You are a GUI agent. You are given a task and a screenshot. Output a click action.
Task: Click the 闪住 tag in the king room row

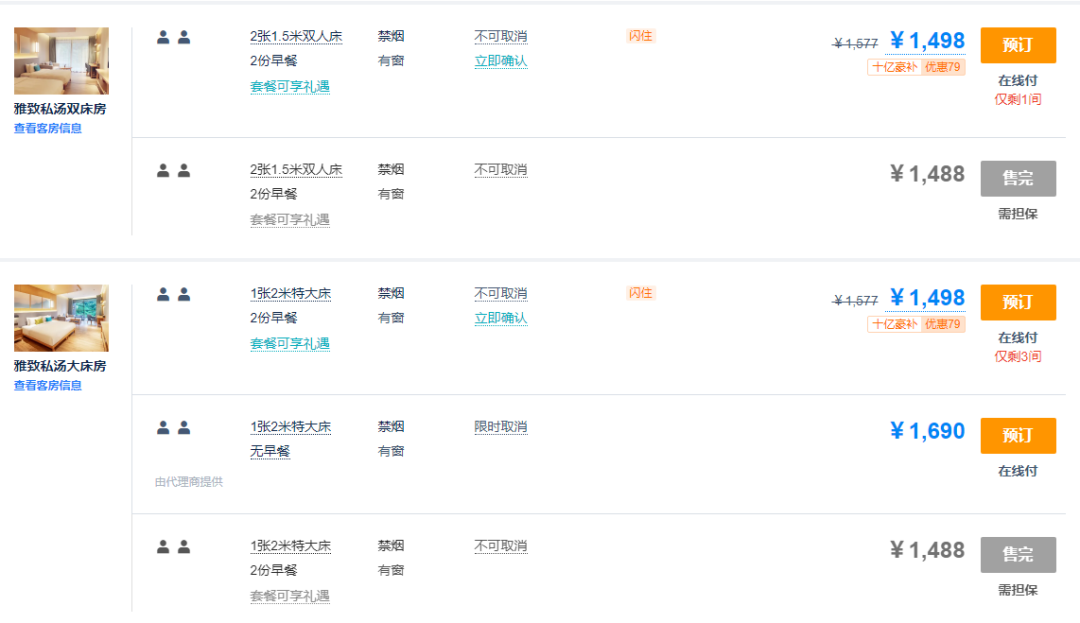pyautogui.click(x=641, y=293)
